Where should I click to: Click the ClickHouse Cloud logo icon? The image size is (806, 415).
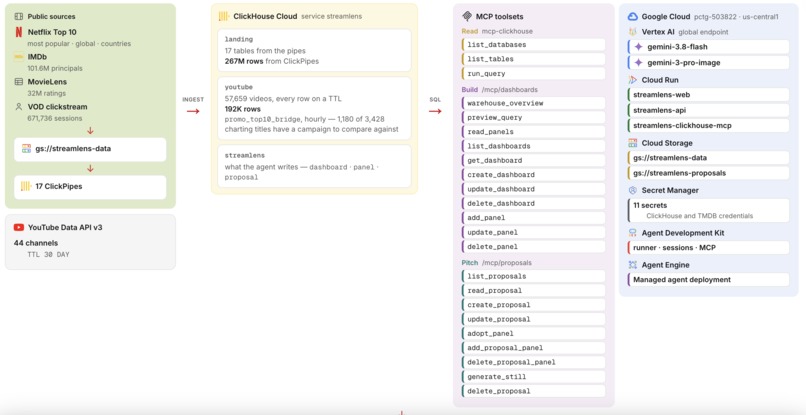click(224, 16)
